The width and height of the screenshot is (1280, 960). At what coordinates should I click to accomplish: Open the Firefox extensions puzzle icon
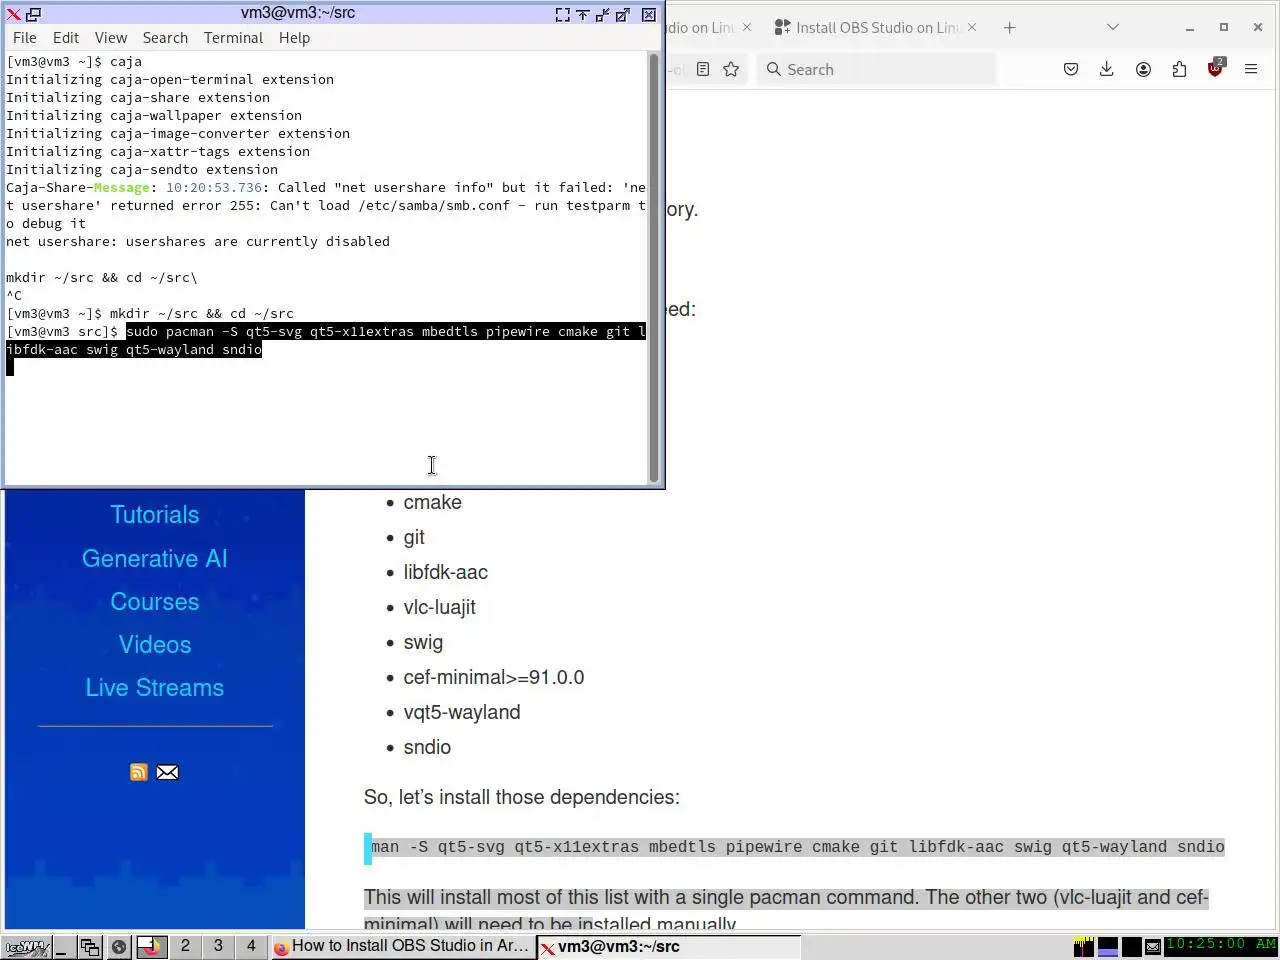1179,69
